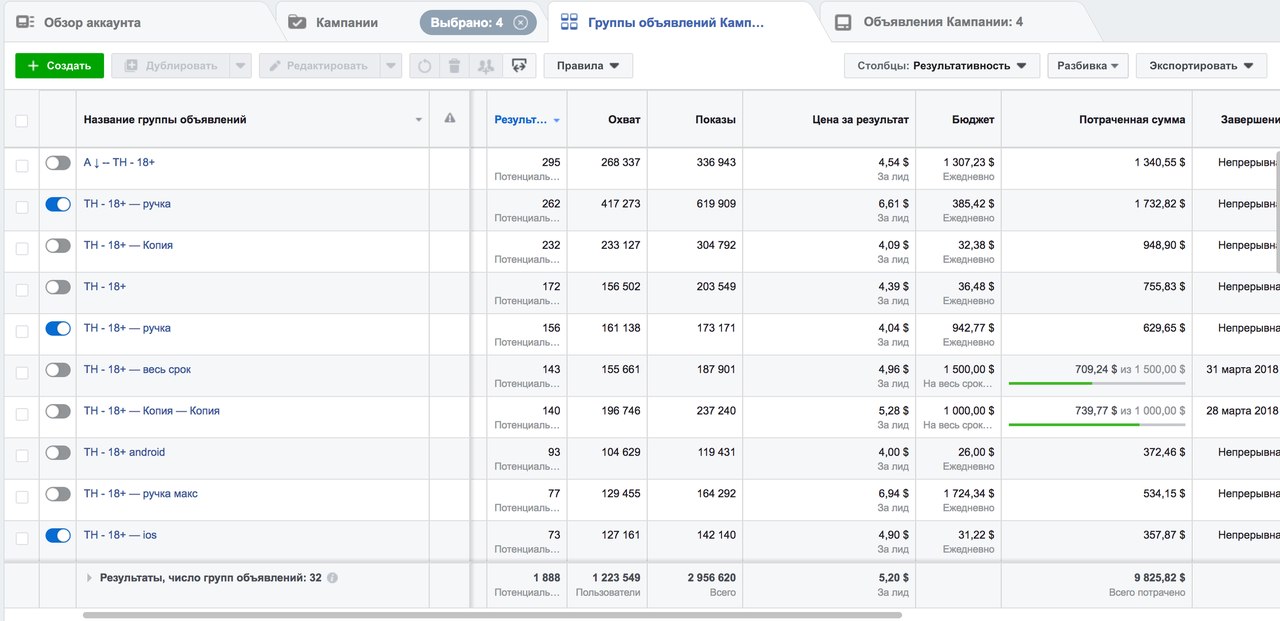Screen dimensions: 1280x621
Task: Open the dropdown arrow next to Дублировать
Action: click(x=240, y=66)
